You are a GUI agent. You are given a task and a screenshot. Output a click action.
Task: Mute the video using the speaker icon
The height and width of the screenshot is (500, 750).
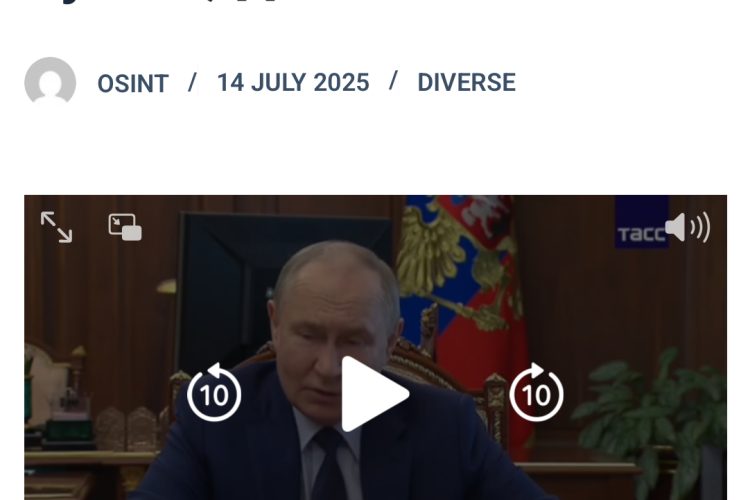[687, 227]
